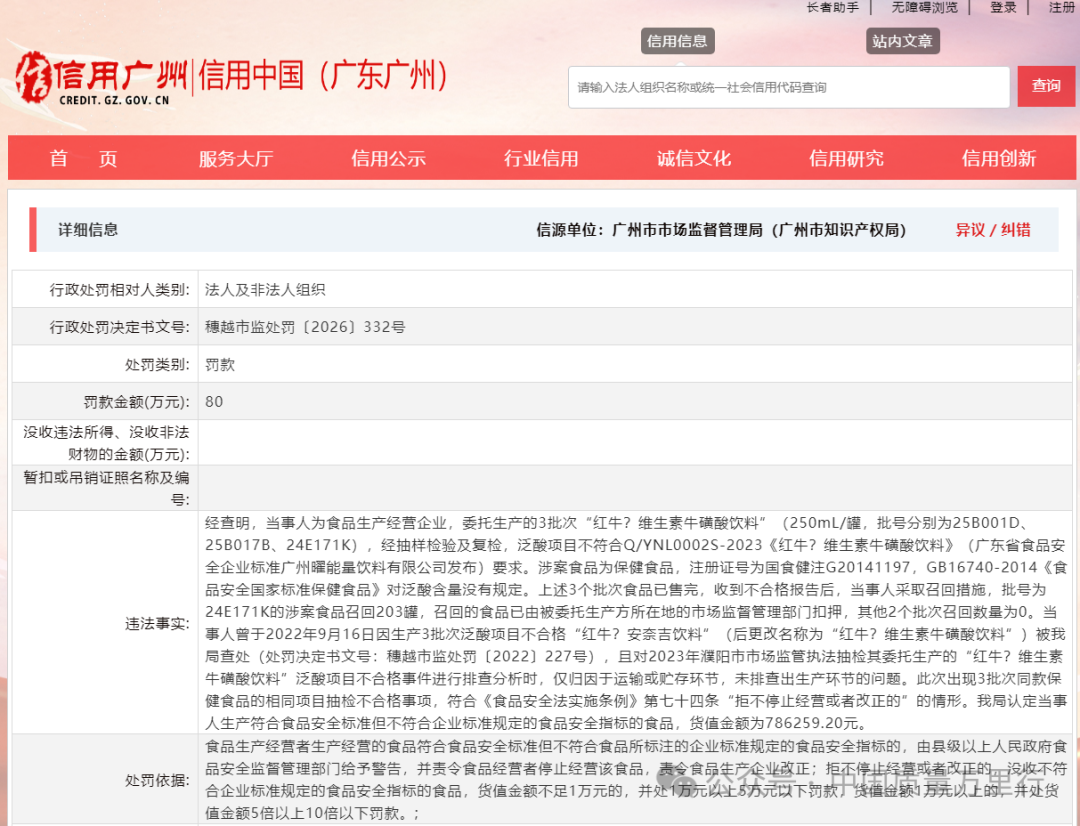Viewport: 1080px width, 826px height.
Task: Open 信用创新 navigation item
Action: point(999,158)
